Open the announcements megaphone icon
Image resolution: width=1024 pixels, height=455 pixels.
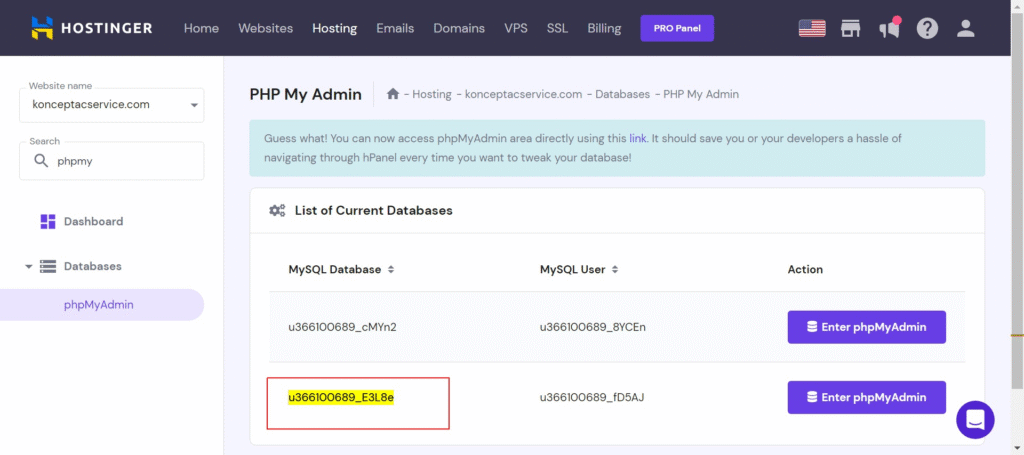tap(889, 28)
